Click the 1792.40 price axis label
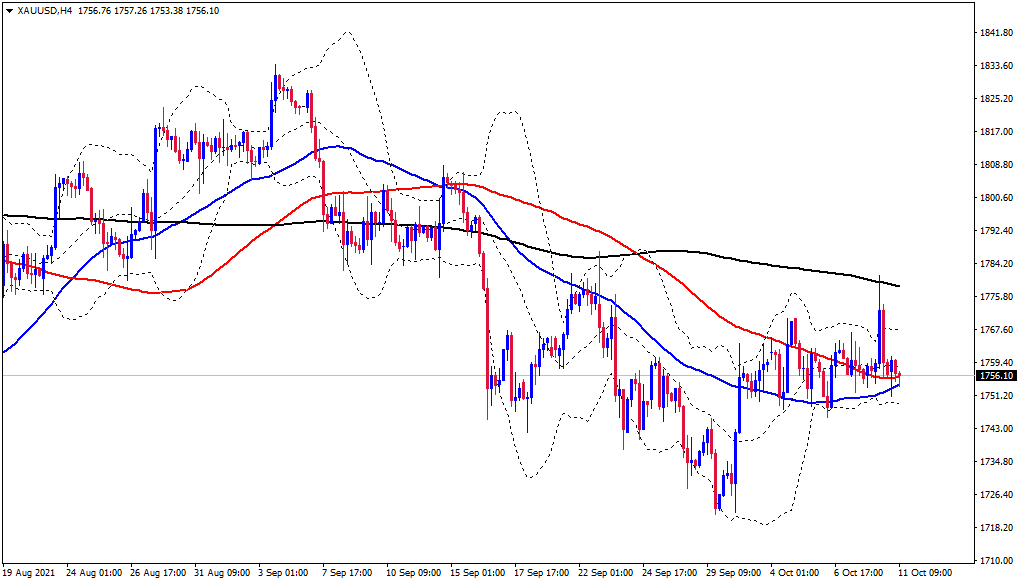Viewport: 1020px width, 584px height. (x=997, y=231)
